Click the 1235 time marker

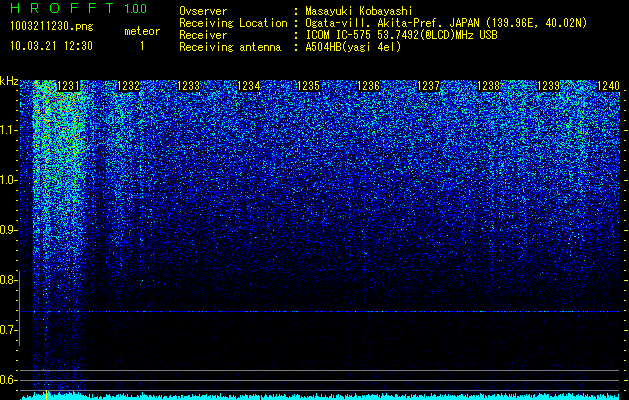[x=308, y=86]
